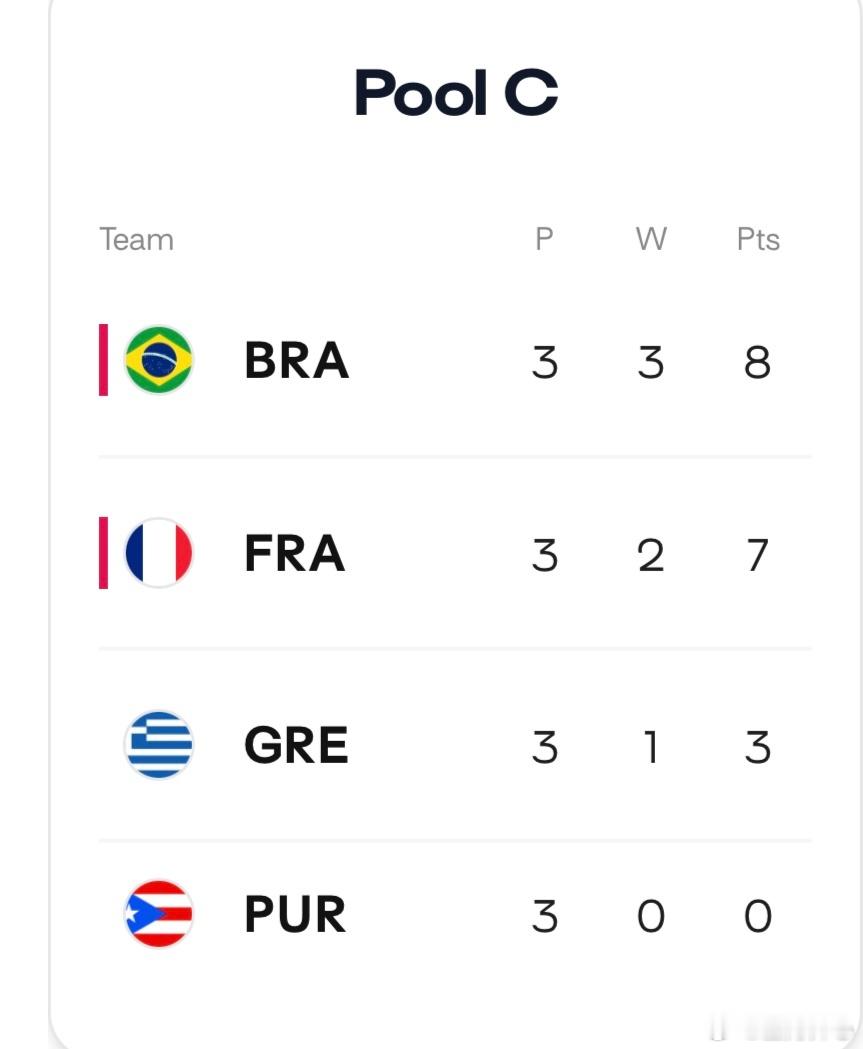Image resolution: width=863 pixels, height=1049 pixels.
Task: Click France's points value 7
Action: [x=757, y=555]
